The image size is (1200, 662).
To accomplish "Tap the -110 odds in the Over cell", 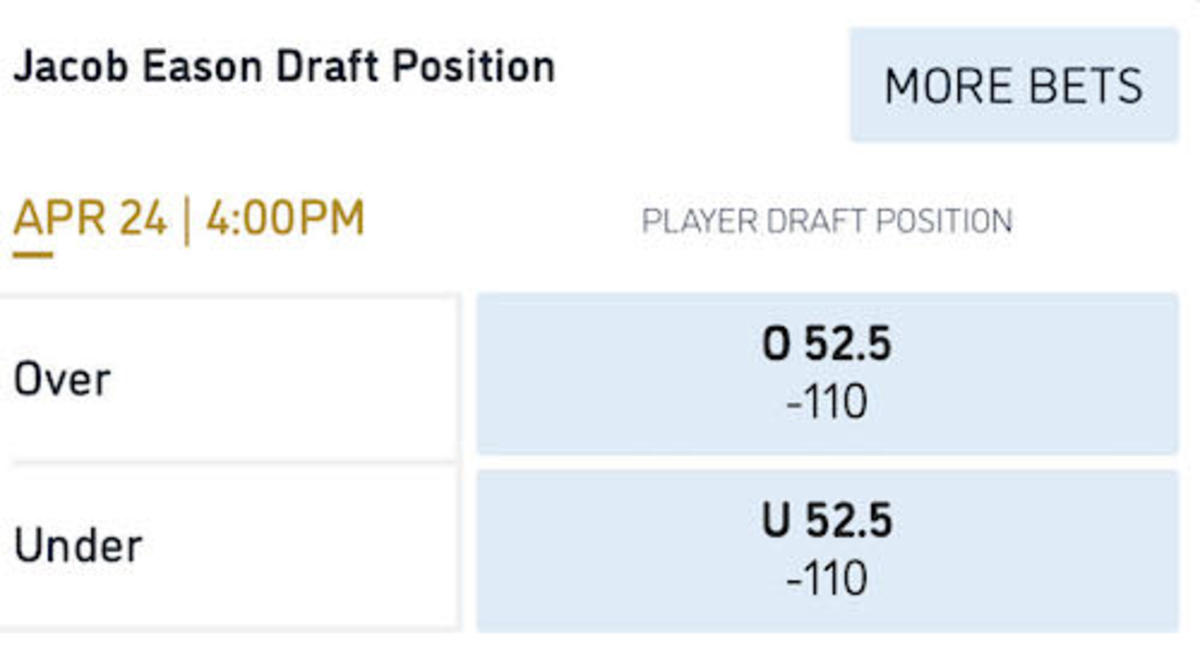I will [x=827, y=403].
